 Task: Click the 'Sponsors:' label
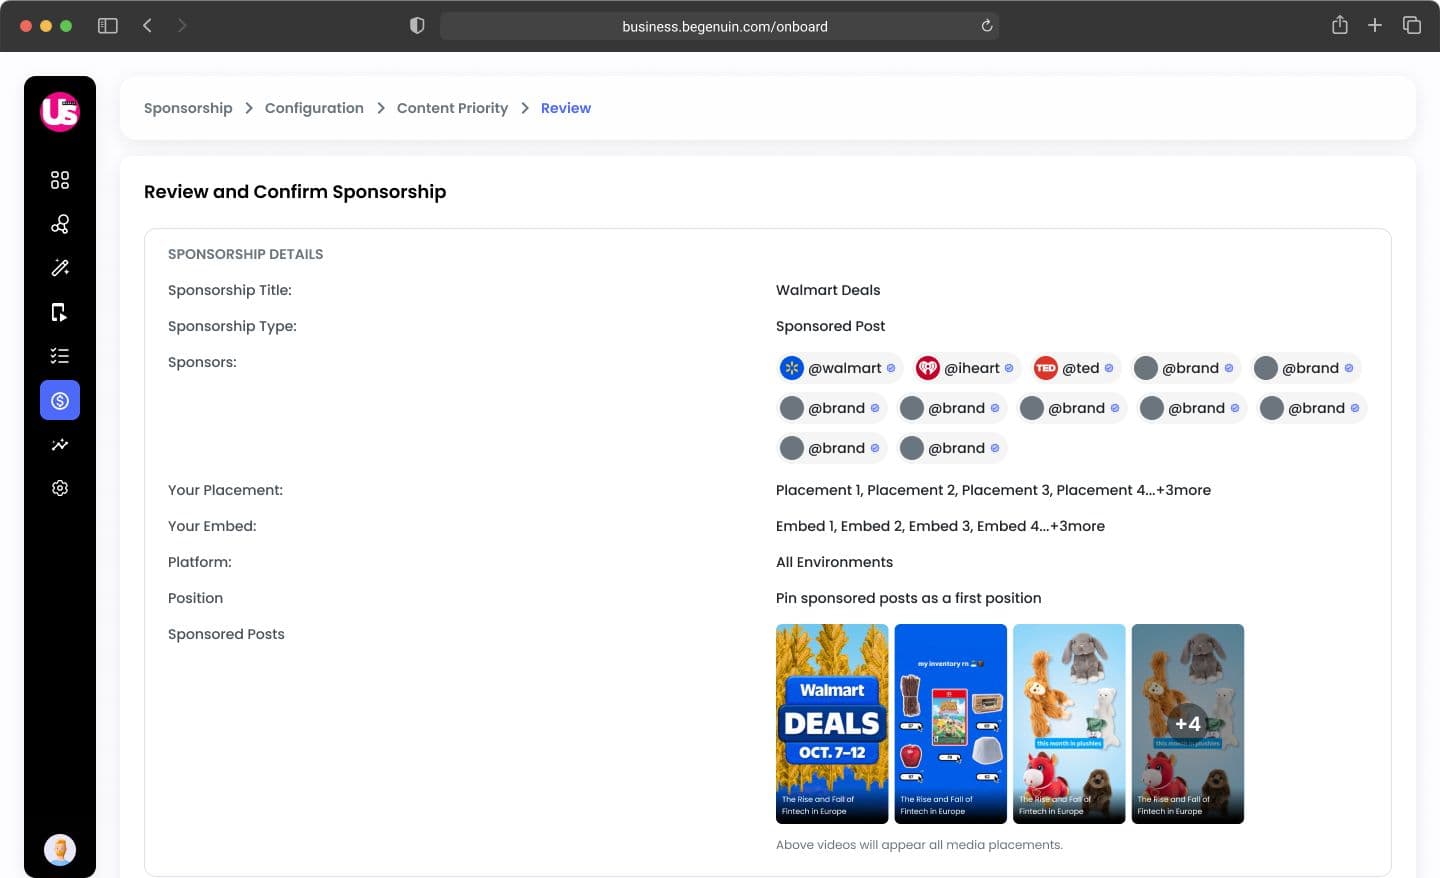click(x=202, y=362)
